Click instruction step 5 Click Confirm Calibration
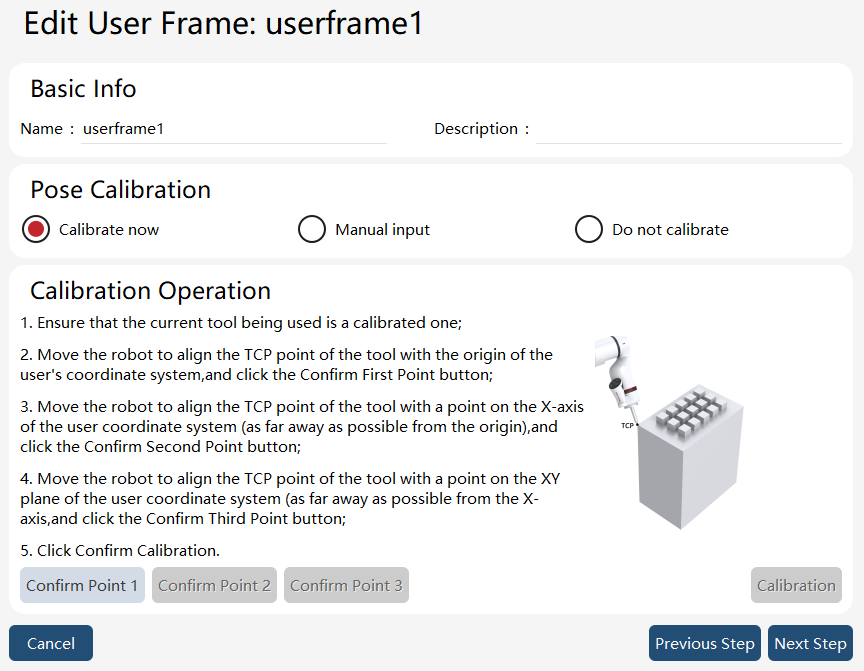 tap(120, 550)
